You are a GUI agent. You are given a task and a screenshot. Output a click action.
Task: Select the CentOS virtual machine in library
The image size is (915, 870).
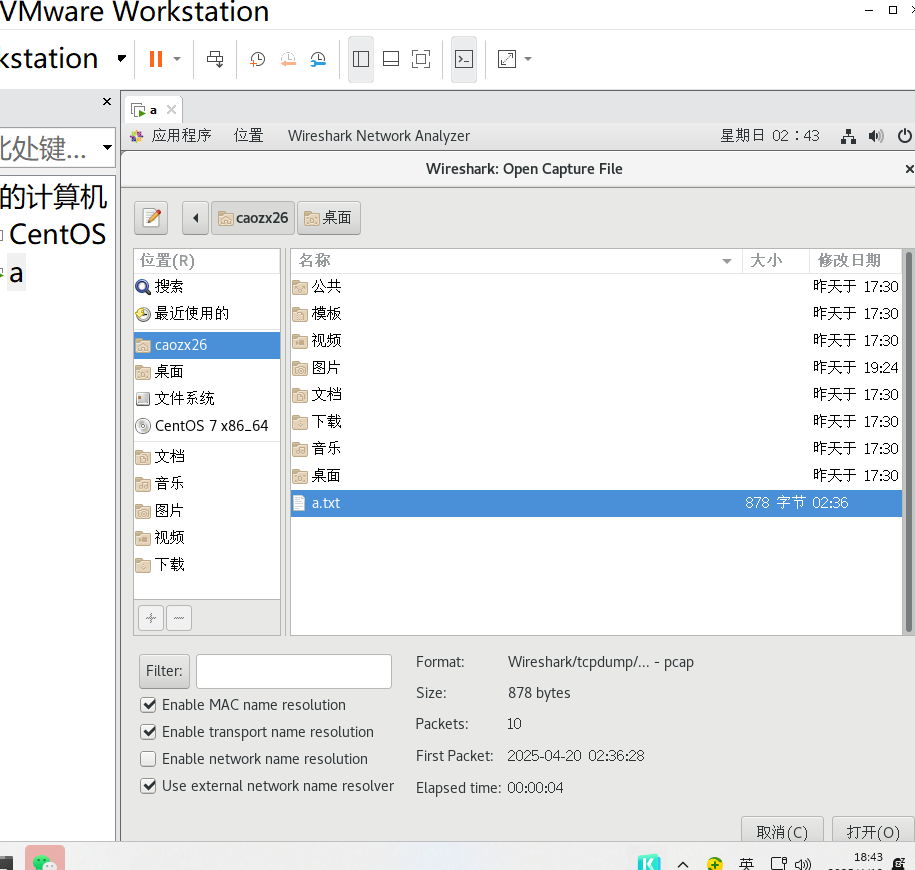tap(57, 235)
